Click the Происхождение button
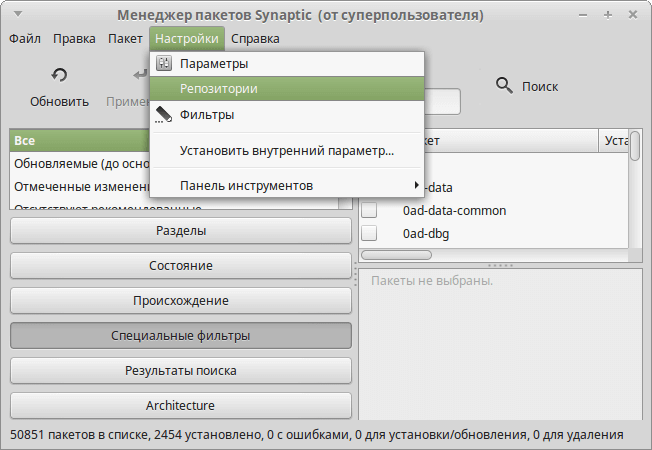652x450 pixels. coord(181,300)
